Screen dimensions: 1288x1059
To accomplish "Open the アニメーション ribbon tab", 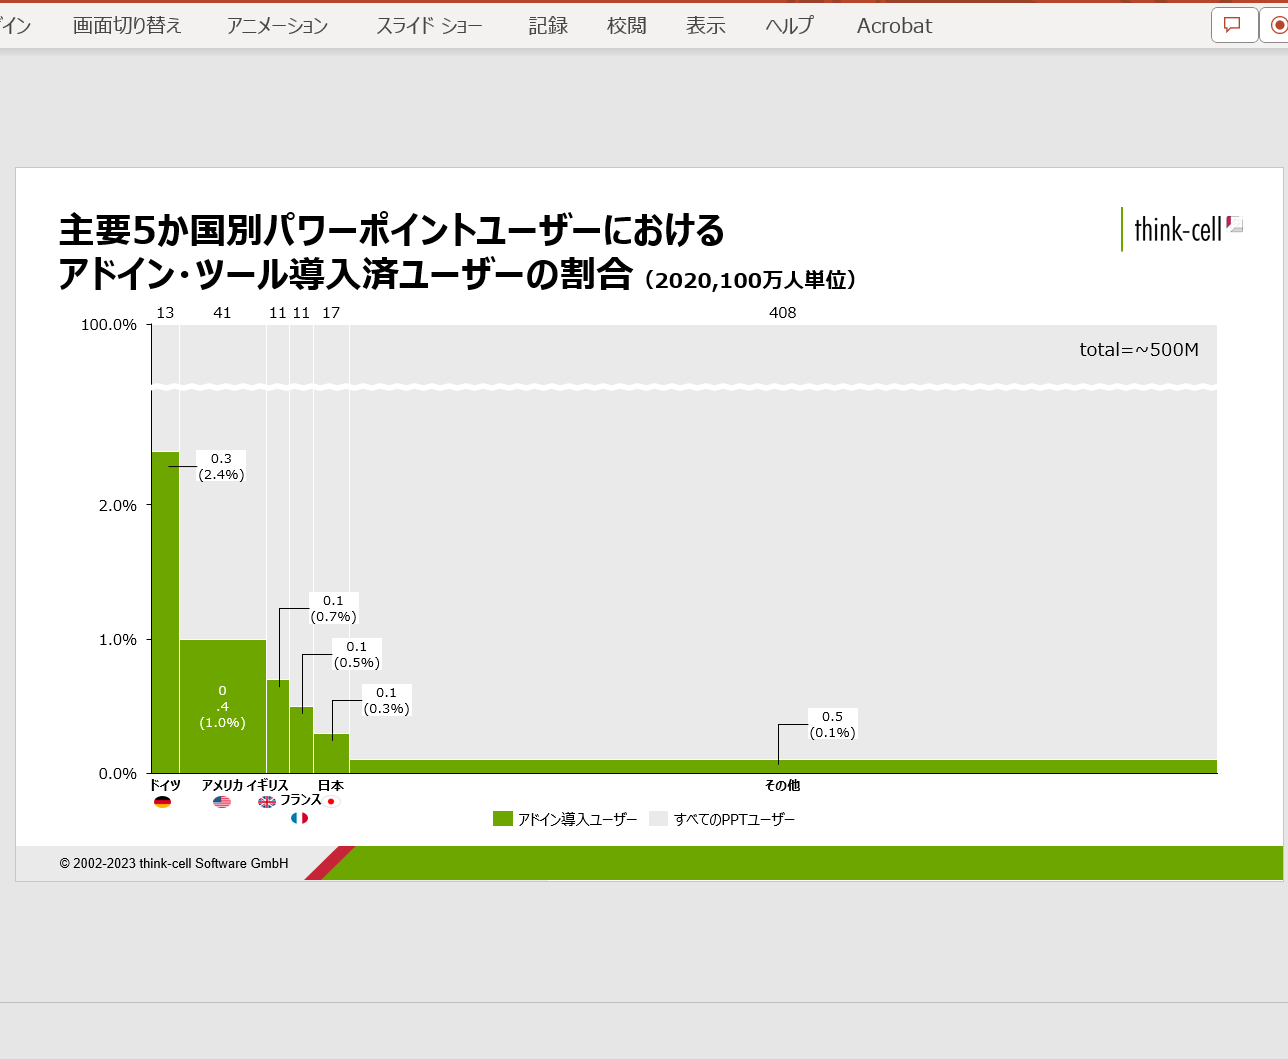I will pyautogui.click(x=278, y=26).
